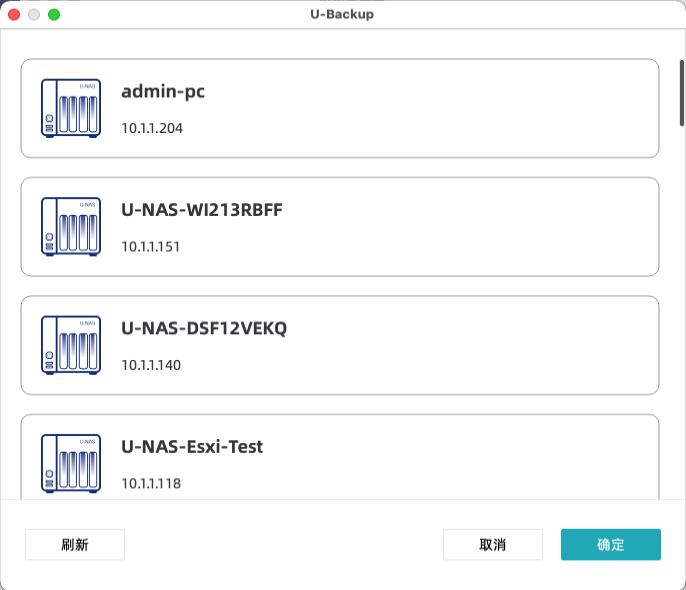Click the IP address 10.1.1.151
Screen dimensions: 686x590
point(151,246)
